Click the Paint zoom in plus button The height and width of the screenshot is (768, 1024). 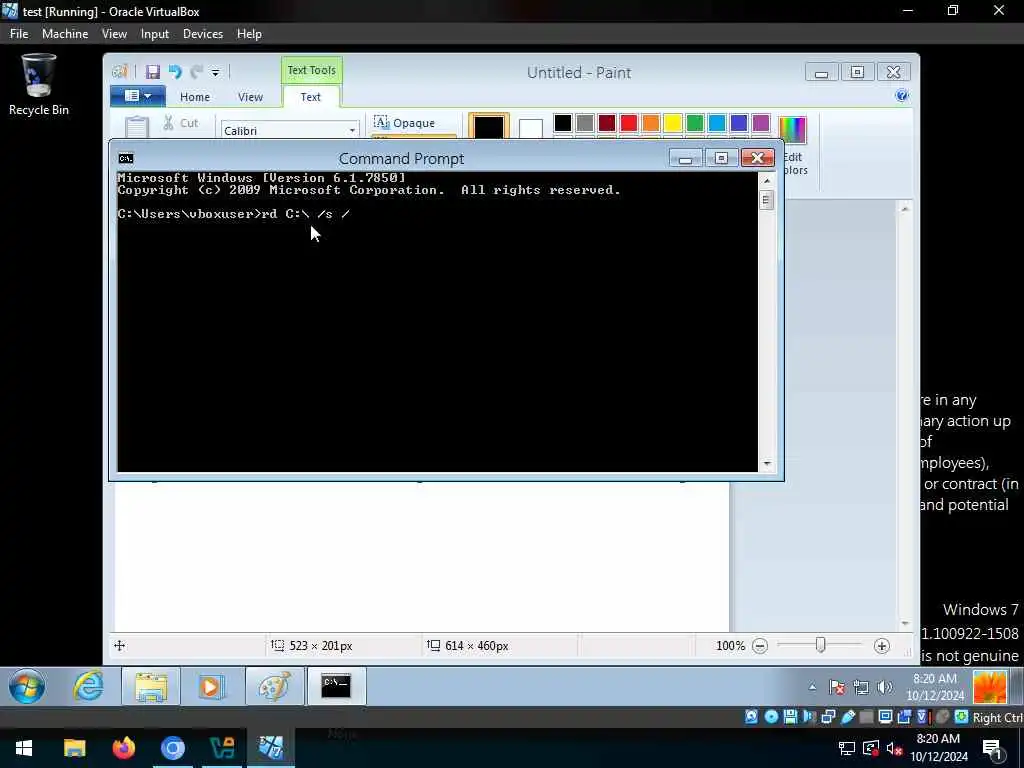[x=882, y=646]
